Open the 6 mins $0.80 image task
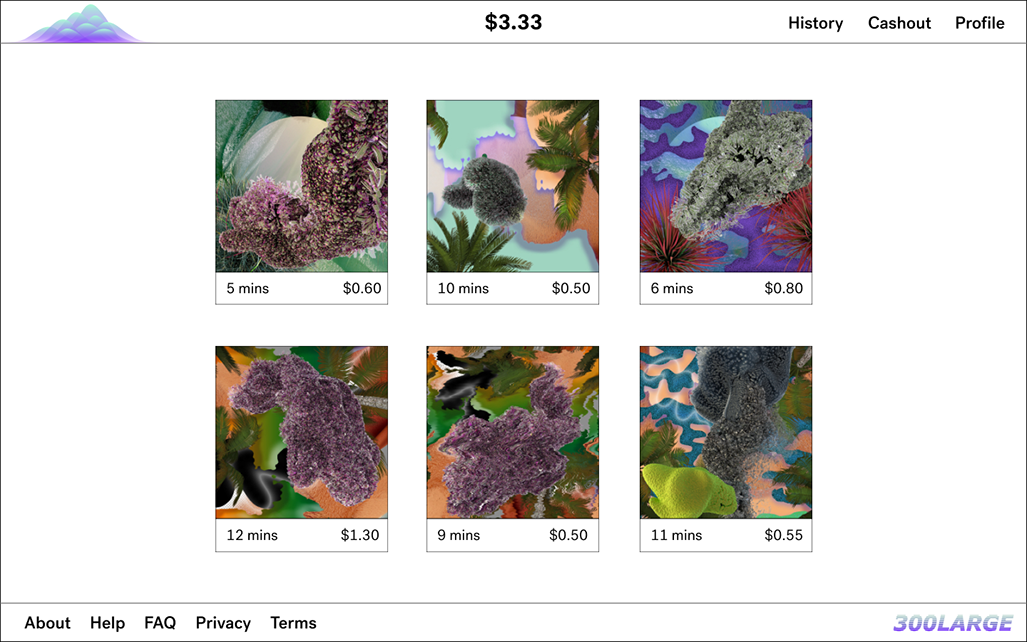 725,186
